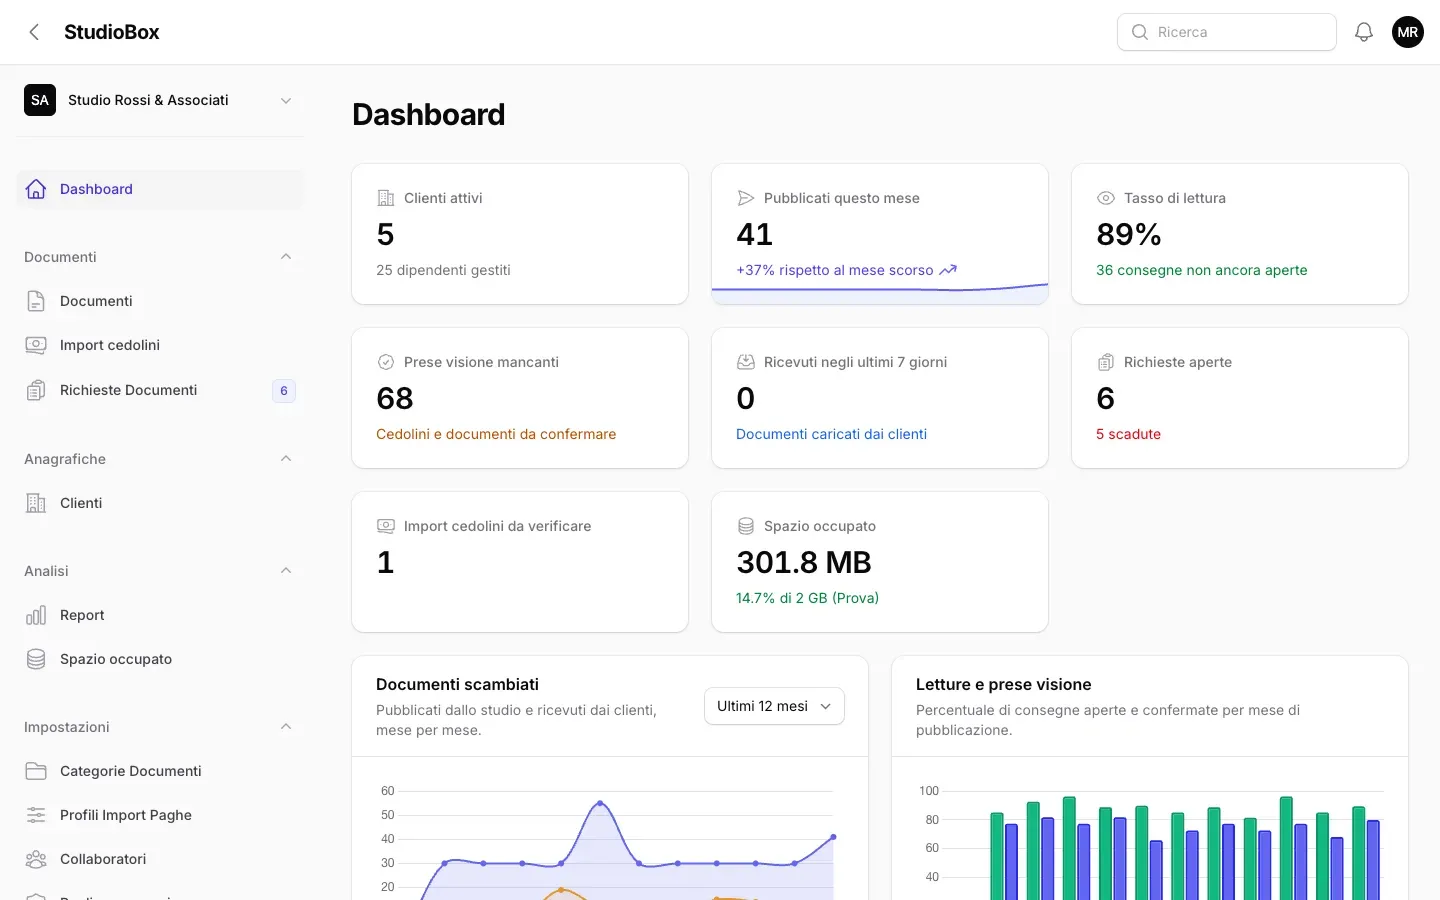Focus the Ricerca search field
The width and height of the screenshot is (1440, 900).
1227,32
